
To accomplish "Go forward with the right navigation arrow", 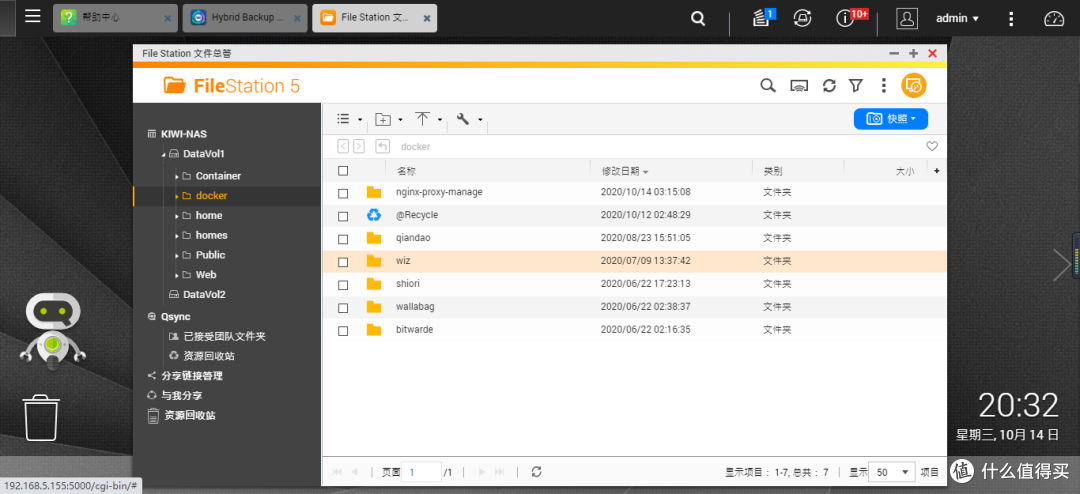I will coord(359,146).
